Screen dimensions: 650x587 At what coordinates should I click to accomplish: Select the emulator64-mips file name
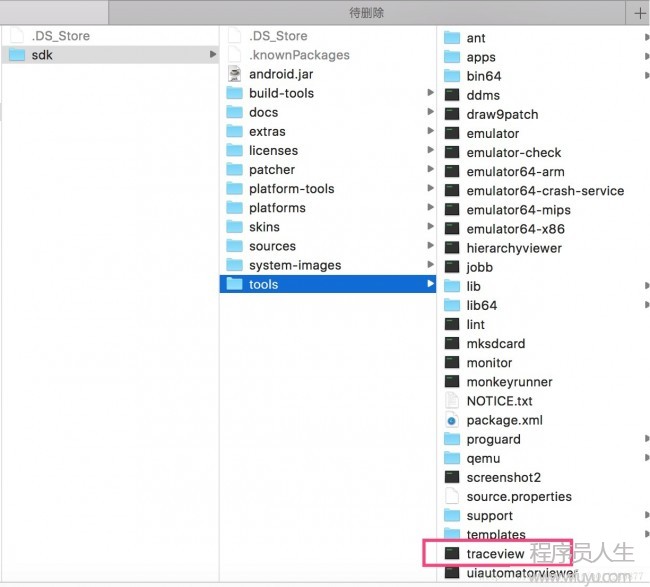519,210
